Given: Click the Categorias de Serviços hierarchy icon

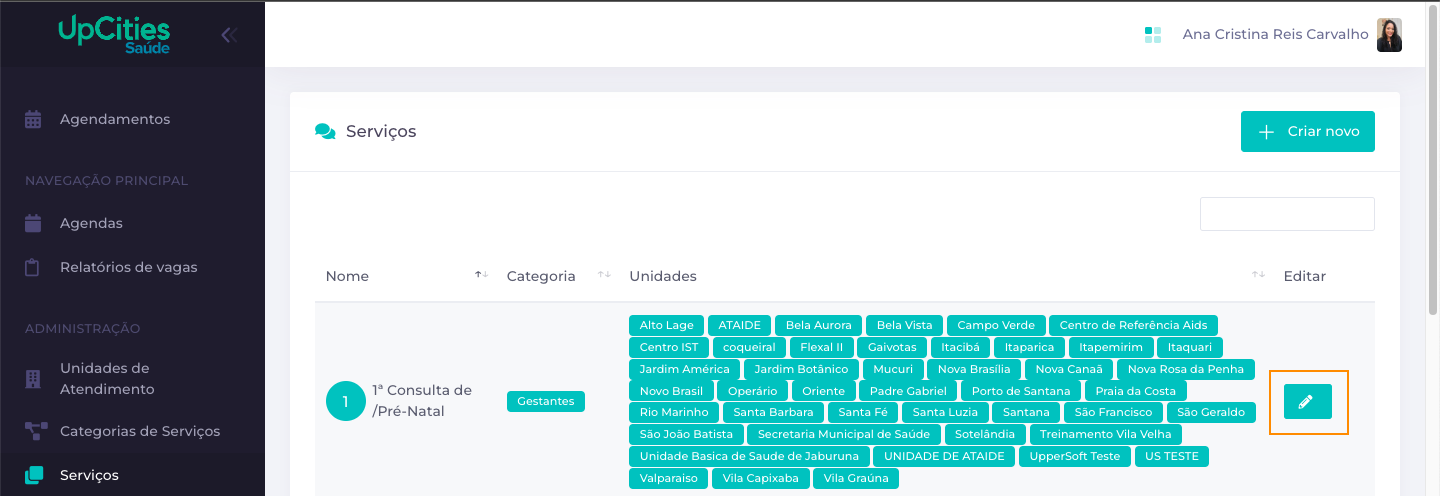Looking at the screenshot, I should click(35, 431).
